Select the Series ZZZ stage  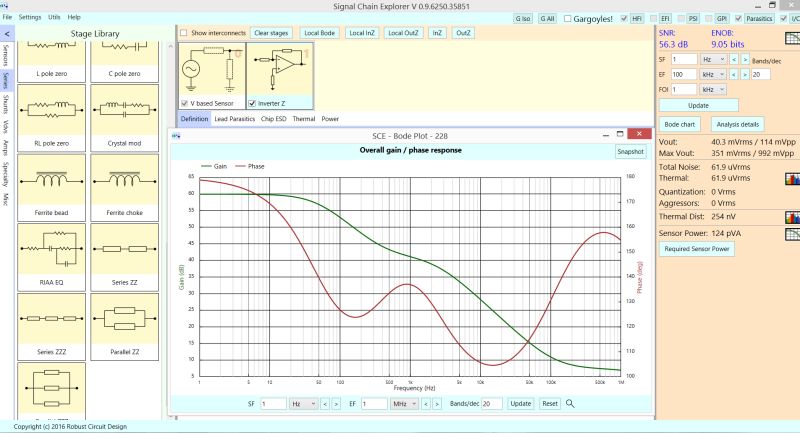[x=52, y=327]
